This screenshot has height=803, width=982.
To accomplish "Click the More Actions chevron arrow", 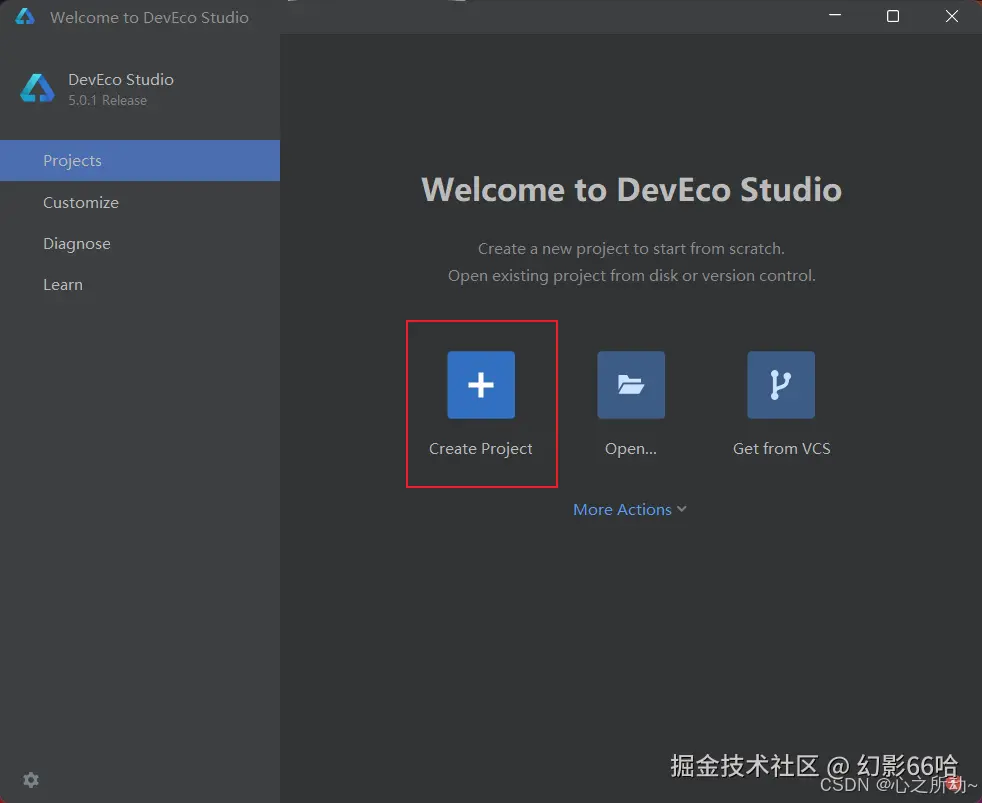I will point(681,509).
